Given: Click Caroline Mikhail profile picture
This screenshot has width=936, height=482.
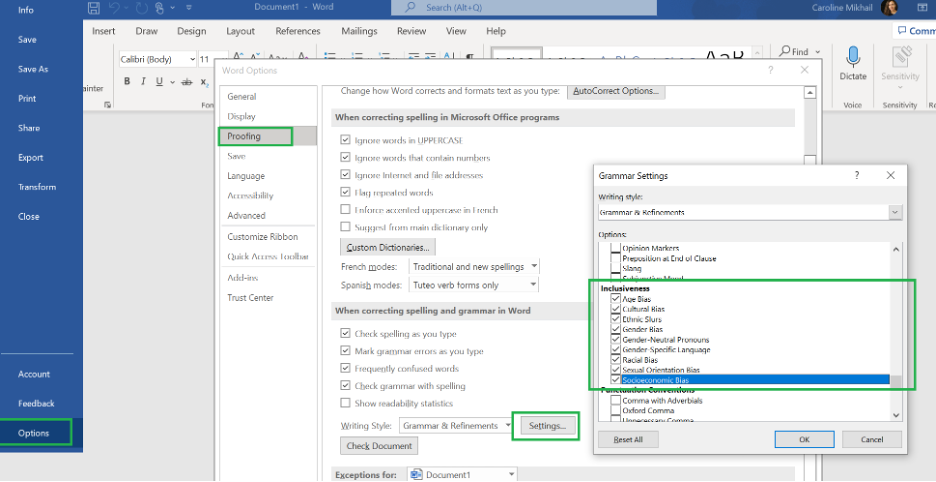Looking at the screenshot, I should (889, 8).
